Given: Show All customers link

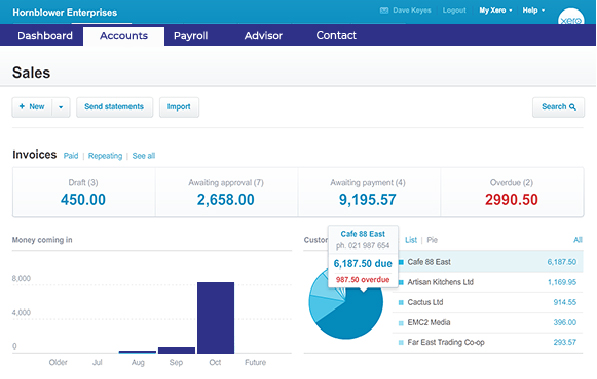Looking at the screenshot, I should 578,240.
